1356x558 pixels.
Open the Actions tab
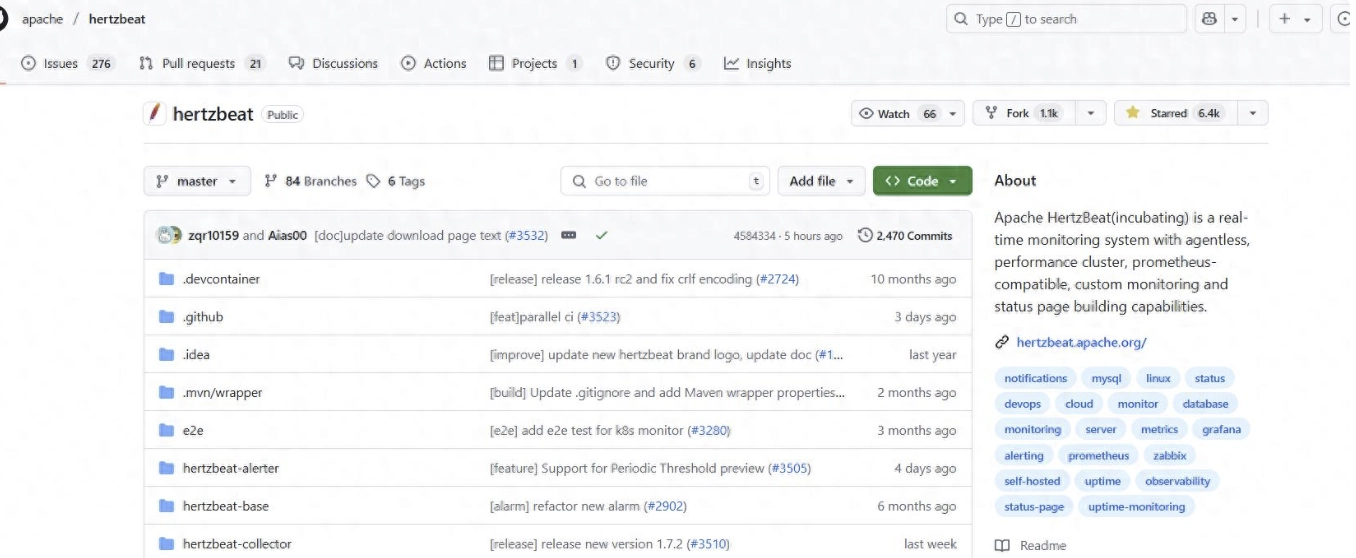tap(434, 63)
